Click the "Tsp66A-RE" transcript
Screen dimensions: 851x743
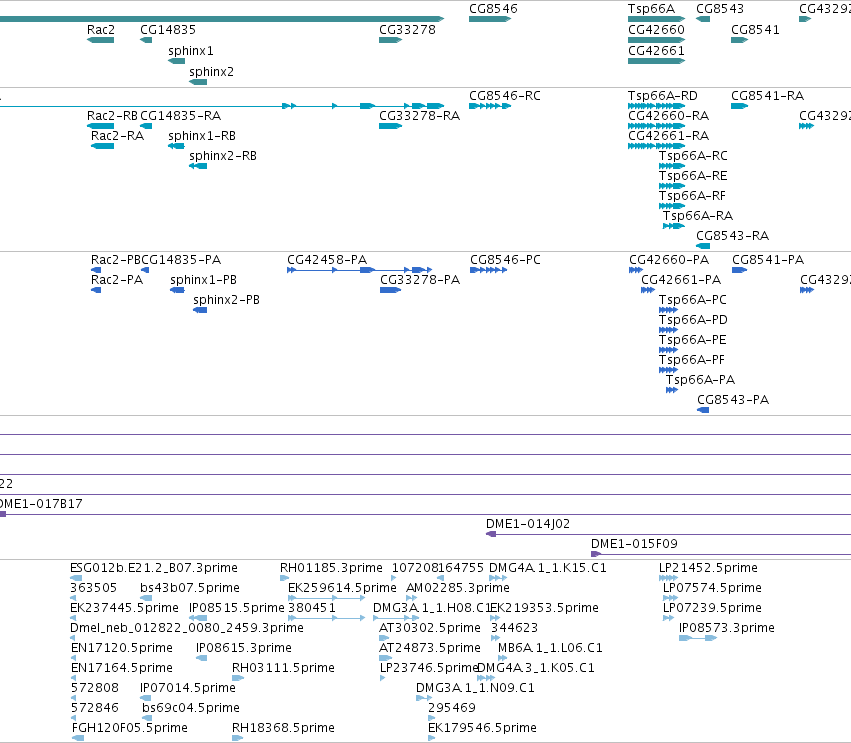693,176
